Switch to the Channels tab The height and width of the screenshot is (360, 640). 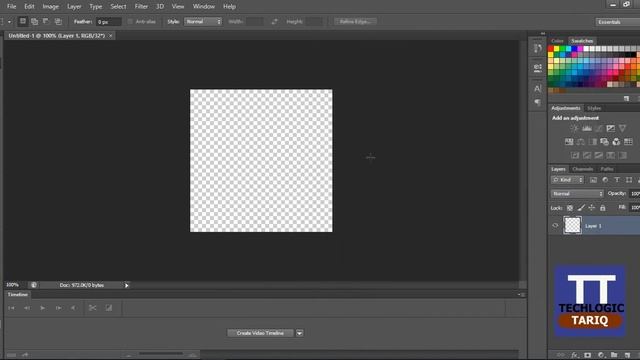pos(582,169)
